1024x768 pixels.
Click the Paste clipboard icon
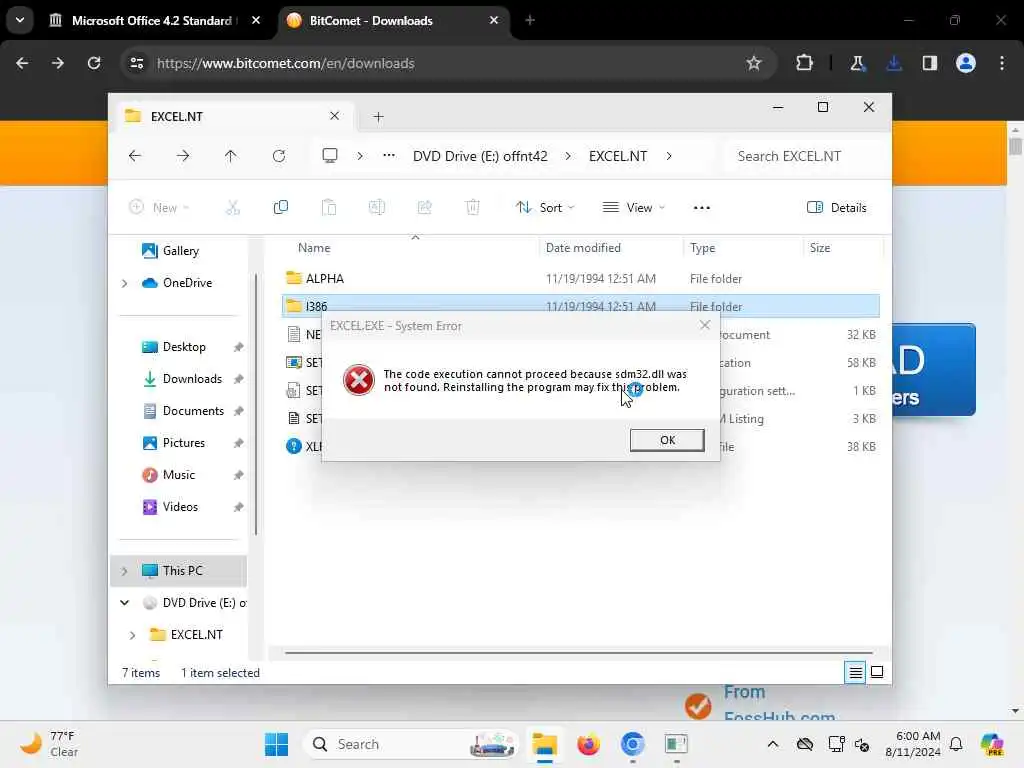(x=329, y=208)
